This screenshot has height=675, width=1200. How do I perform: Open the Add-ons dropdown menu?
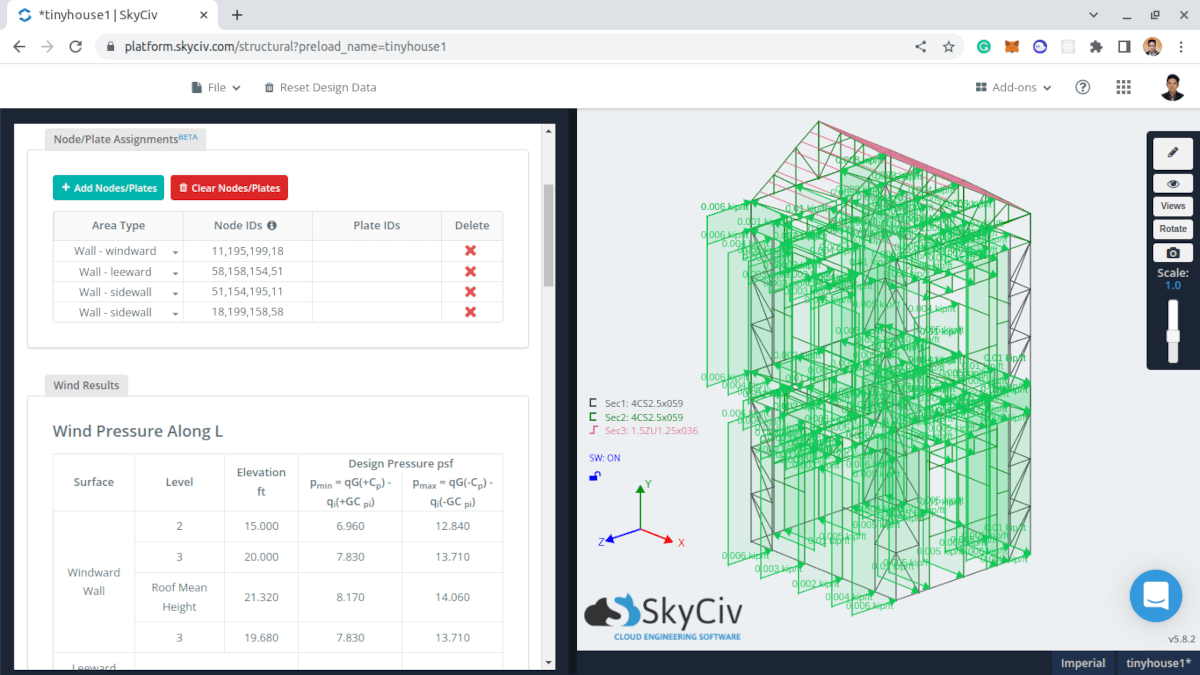click(1013, 87)
